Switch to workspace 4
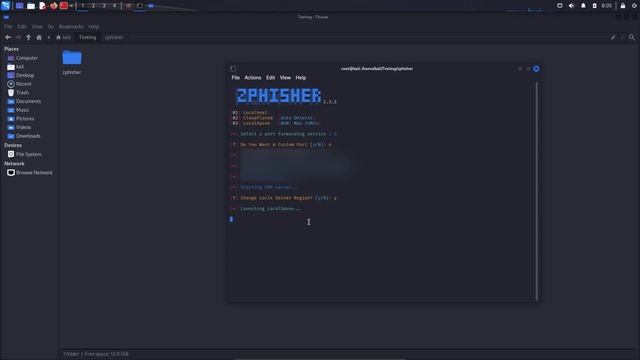Image resolution: width=640 pixels, height=360 pixels. (x=114, y=6)
